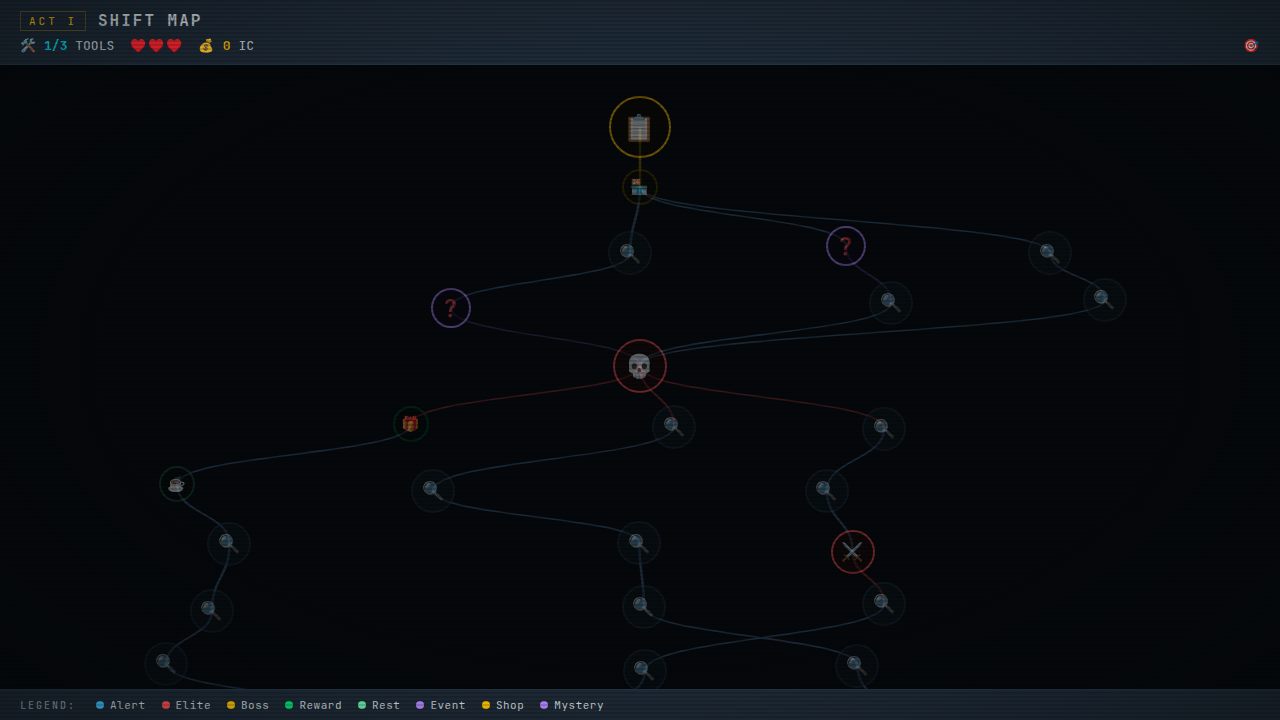1280x720 pixels.
Task: Select magnifier node just below right question mark
Action: [891, 302]
